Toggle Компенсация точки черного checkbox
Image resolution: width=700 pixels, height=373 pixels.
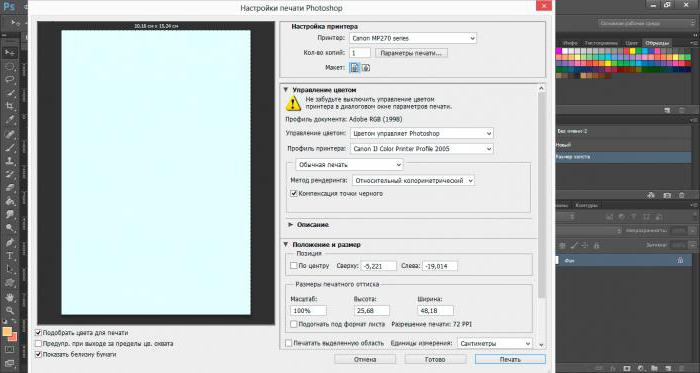tap(294, 194)
